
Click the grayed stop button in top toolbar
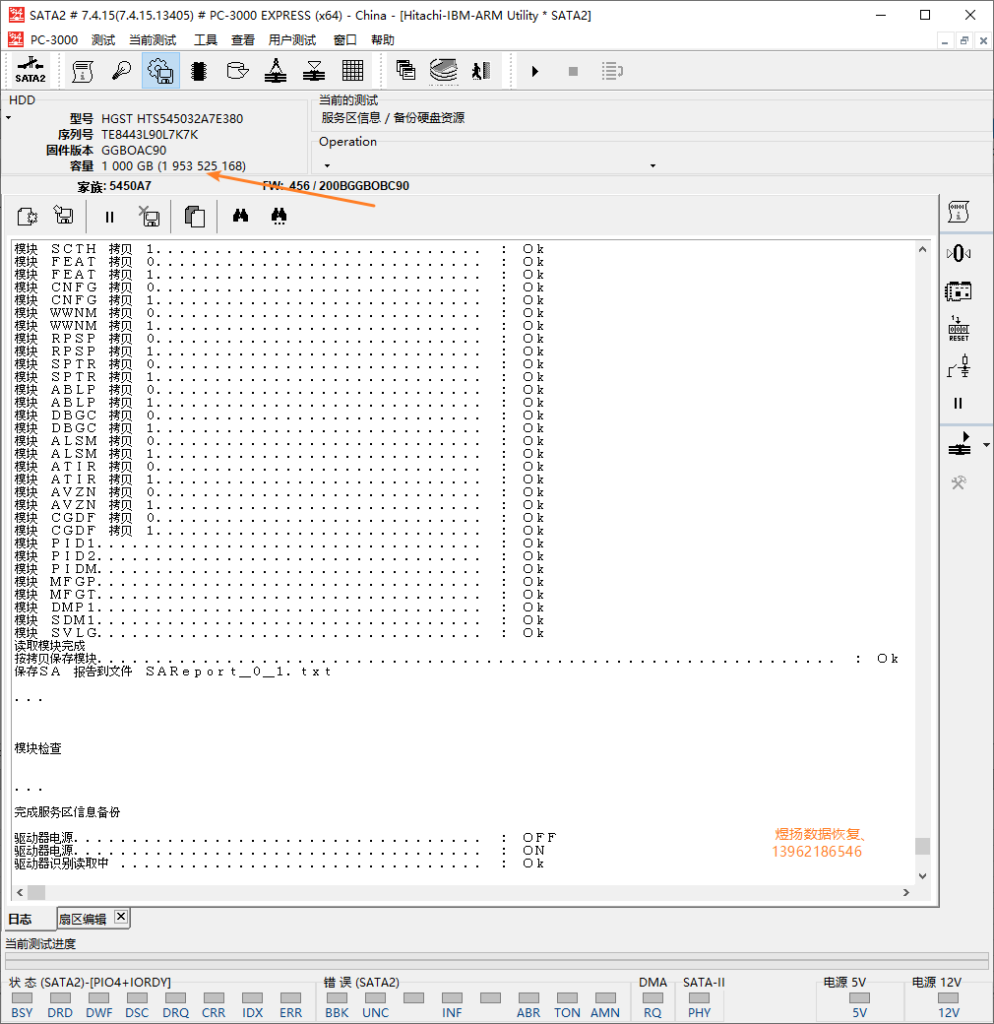click(x=573, y=71)
